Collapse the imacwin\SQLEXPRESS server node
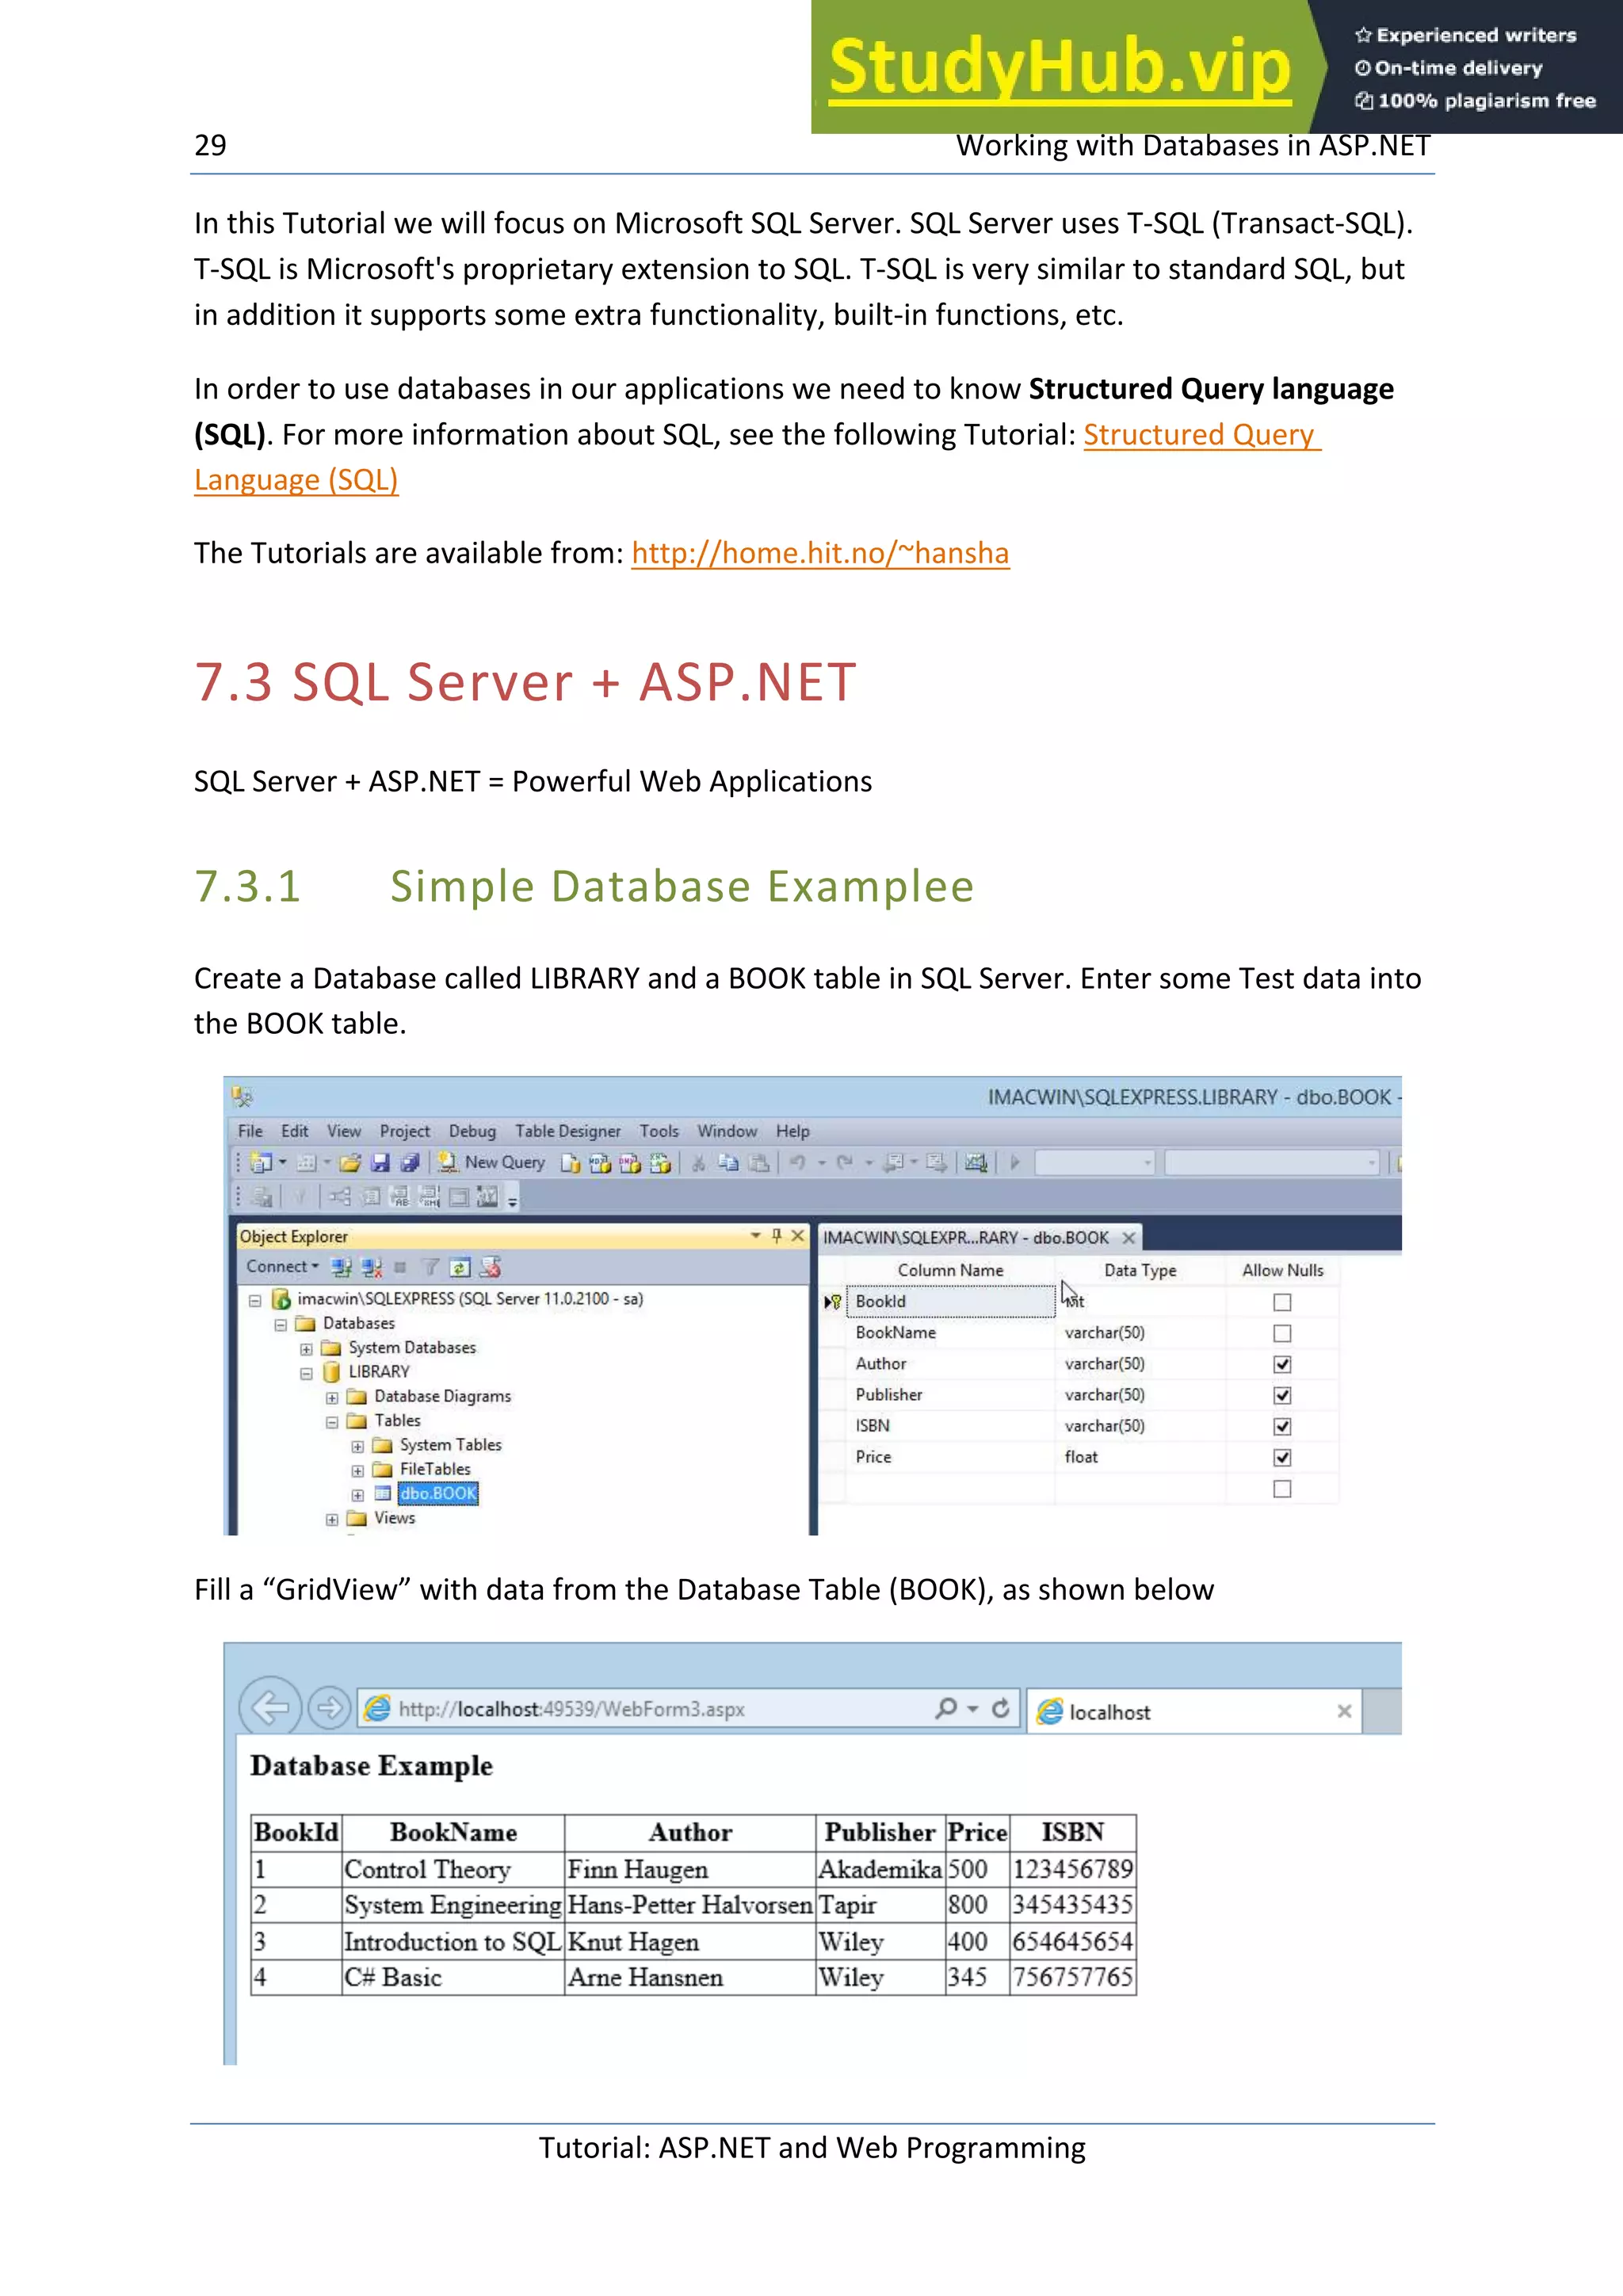The height and width of the screenshot is (2296, 1623). [x=255, y=1300]
